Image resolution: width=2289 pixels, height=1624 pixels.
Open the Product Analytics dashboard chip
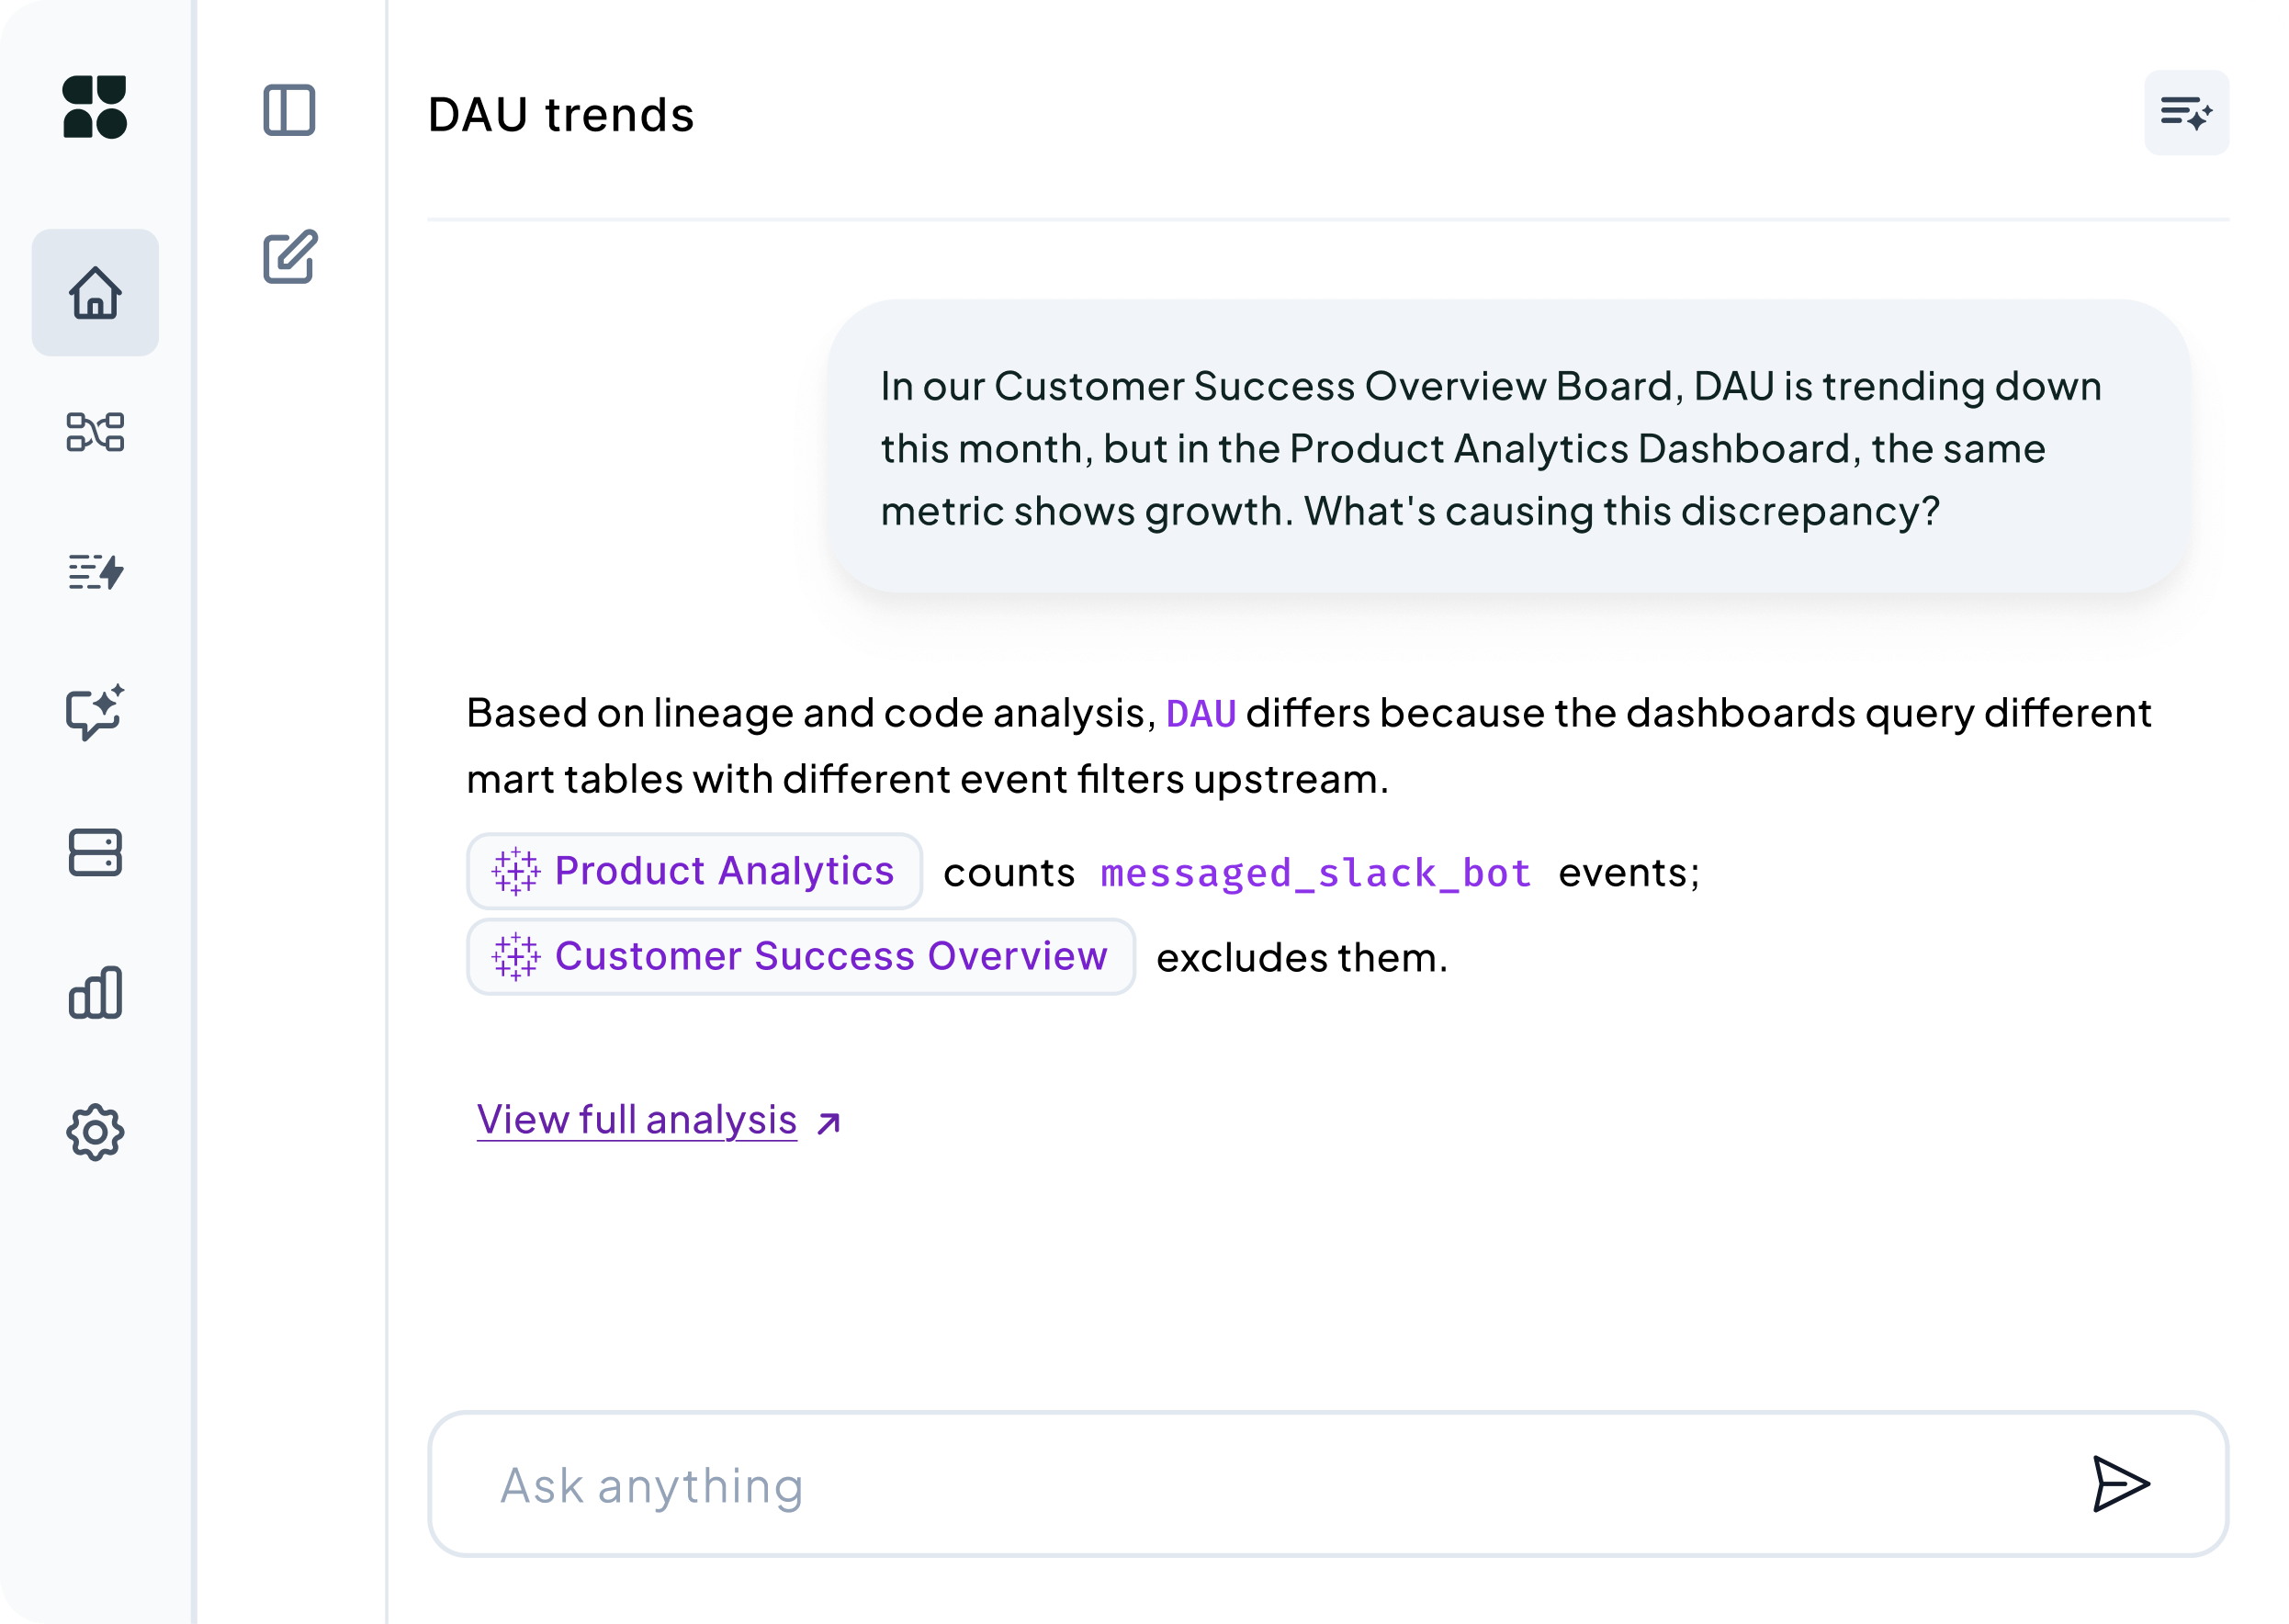tap(694, 871)
